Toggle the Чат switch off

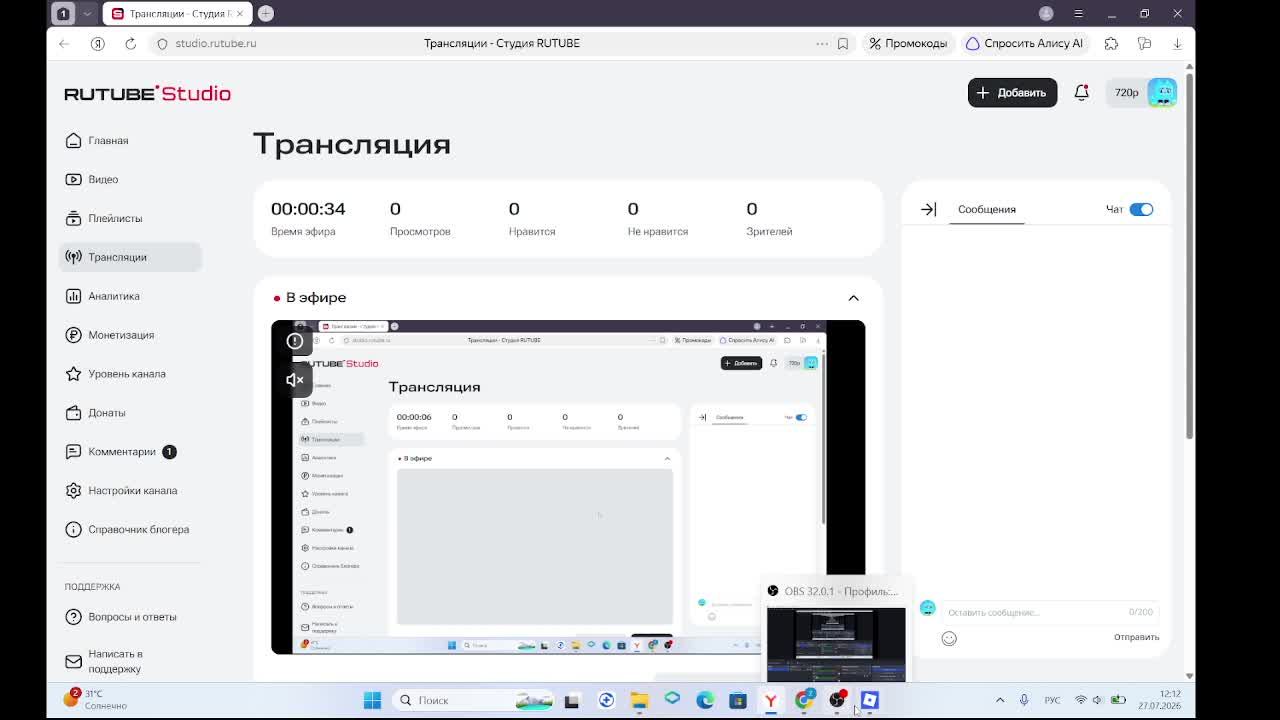click(1141, 209)
